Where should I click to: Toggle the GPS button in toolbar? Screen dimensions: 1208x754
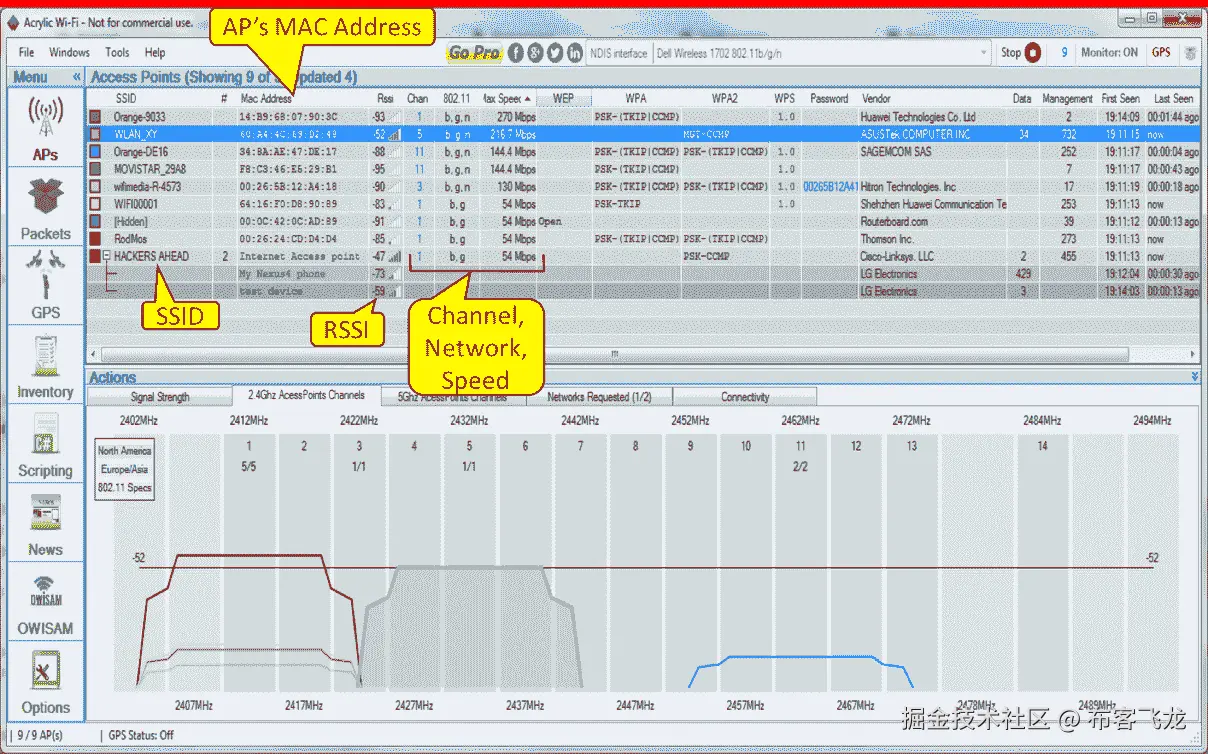coord(1161,53)
